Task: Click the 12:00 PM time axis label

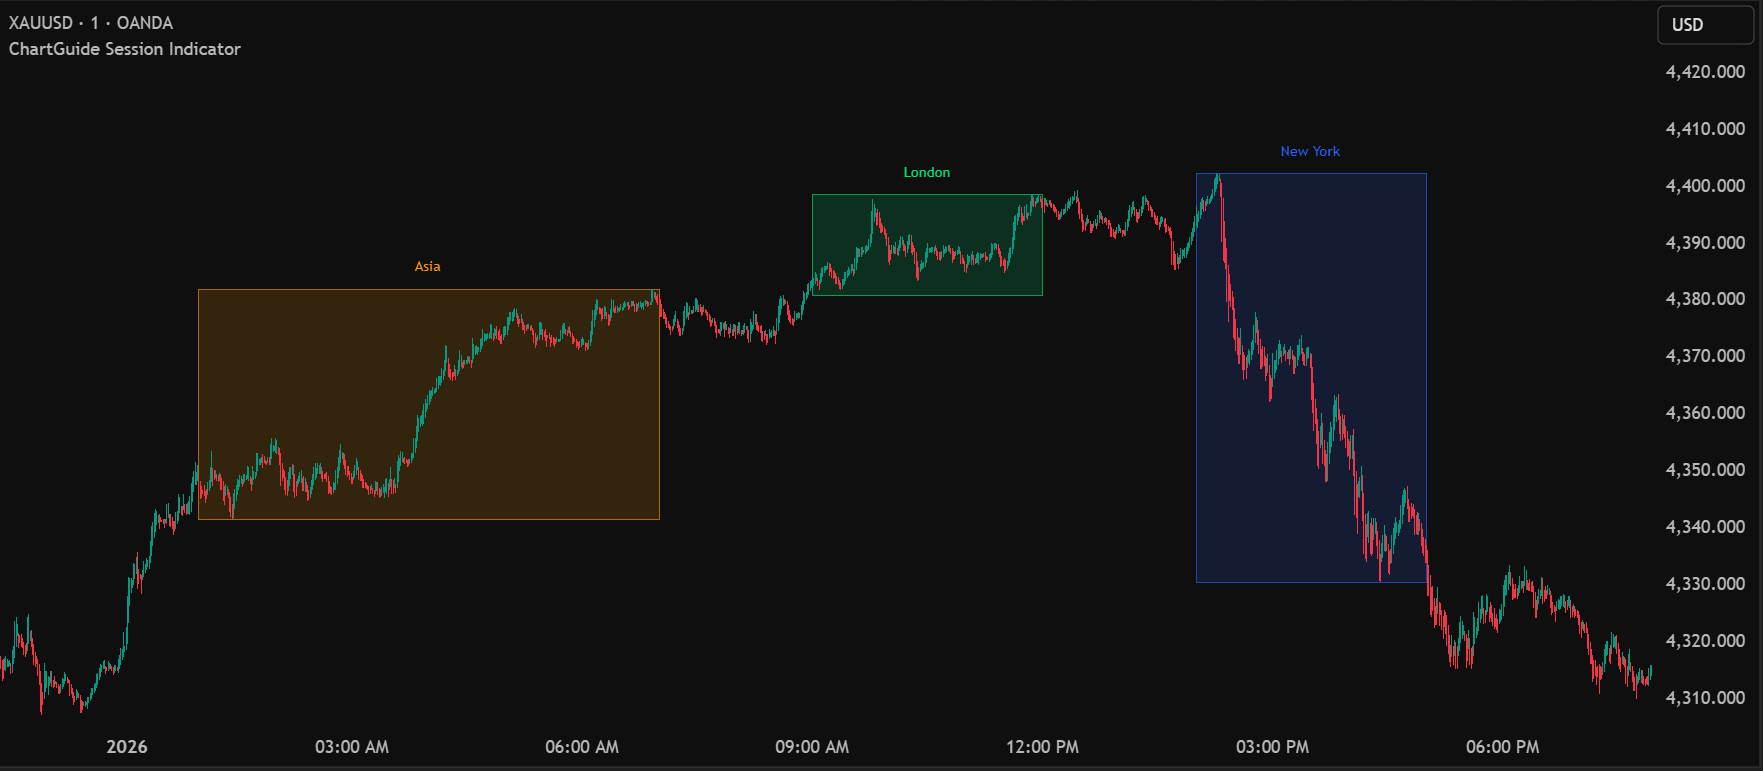Action: (x=1042, y=747)
